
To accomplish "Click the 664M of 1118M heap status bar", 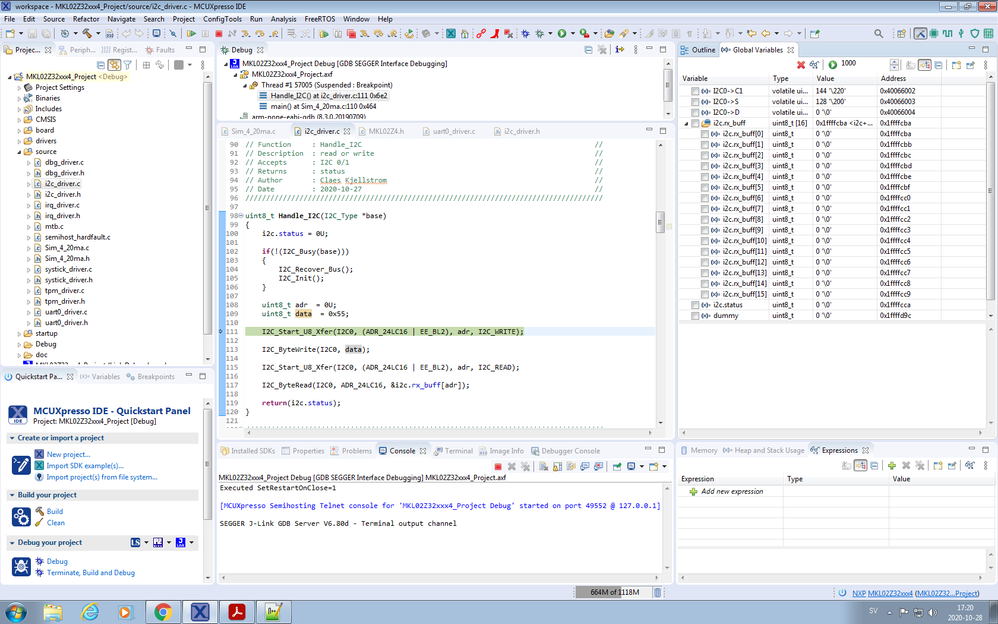I will [614, 592].
